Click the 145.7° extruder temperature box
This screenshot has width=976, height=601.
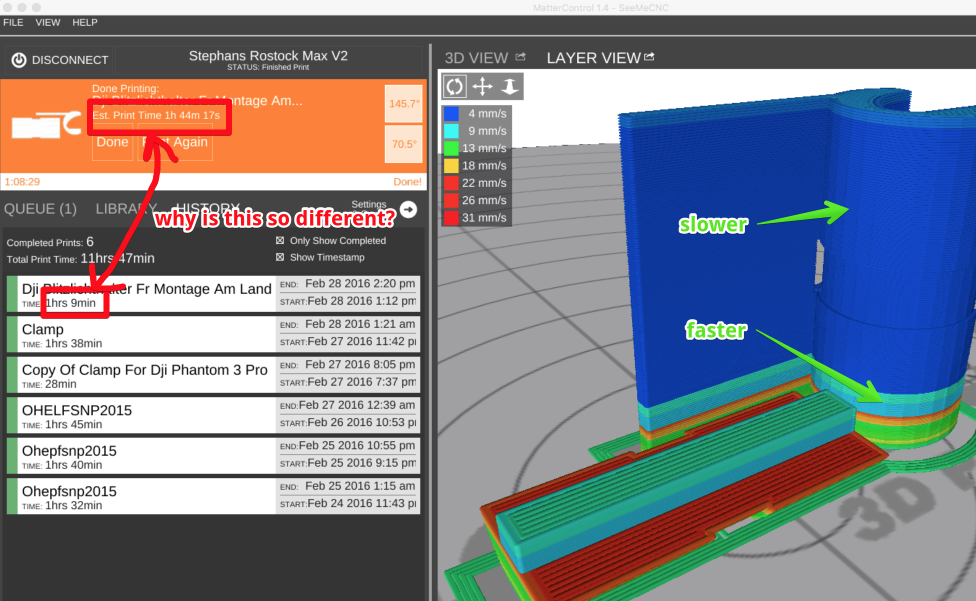403,104
